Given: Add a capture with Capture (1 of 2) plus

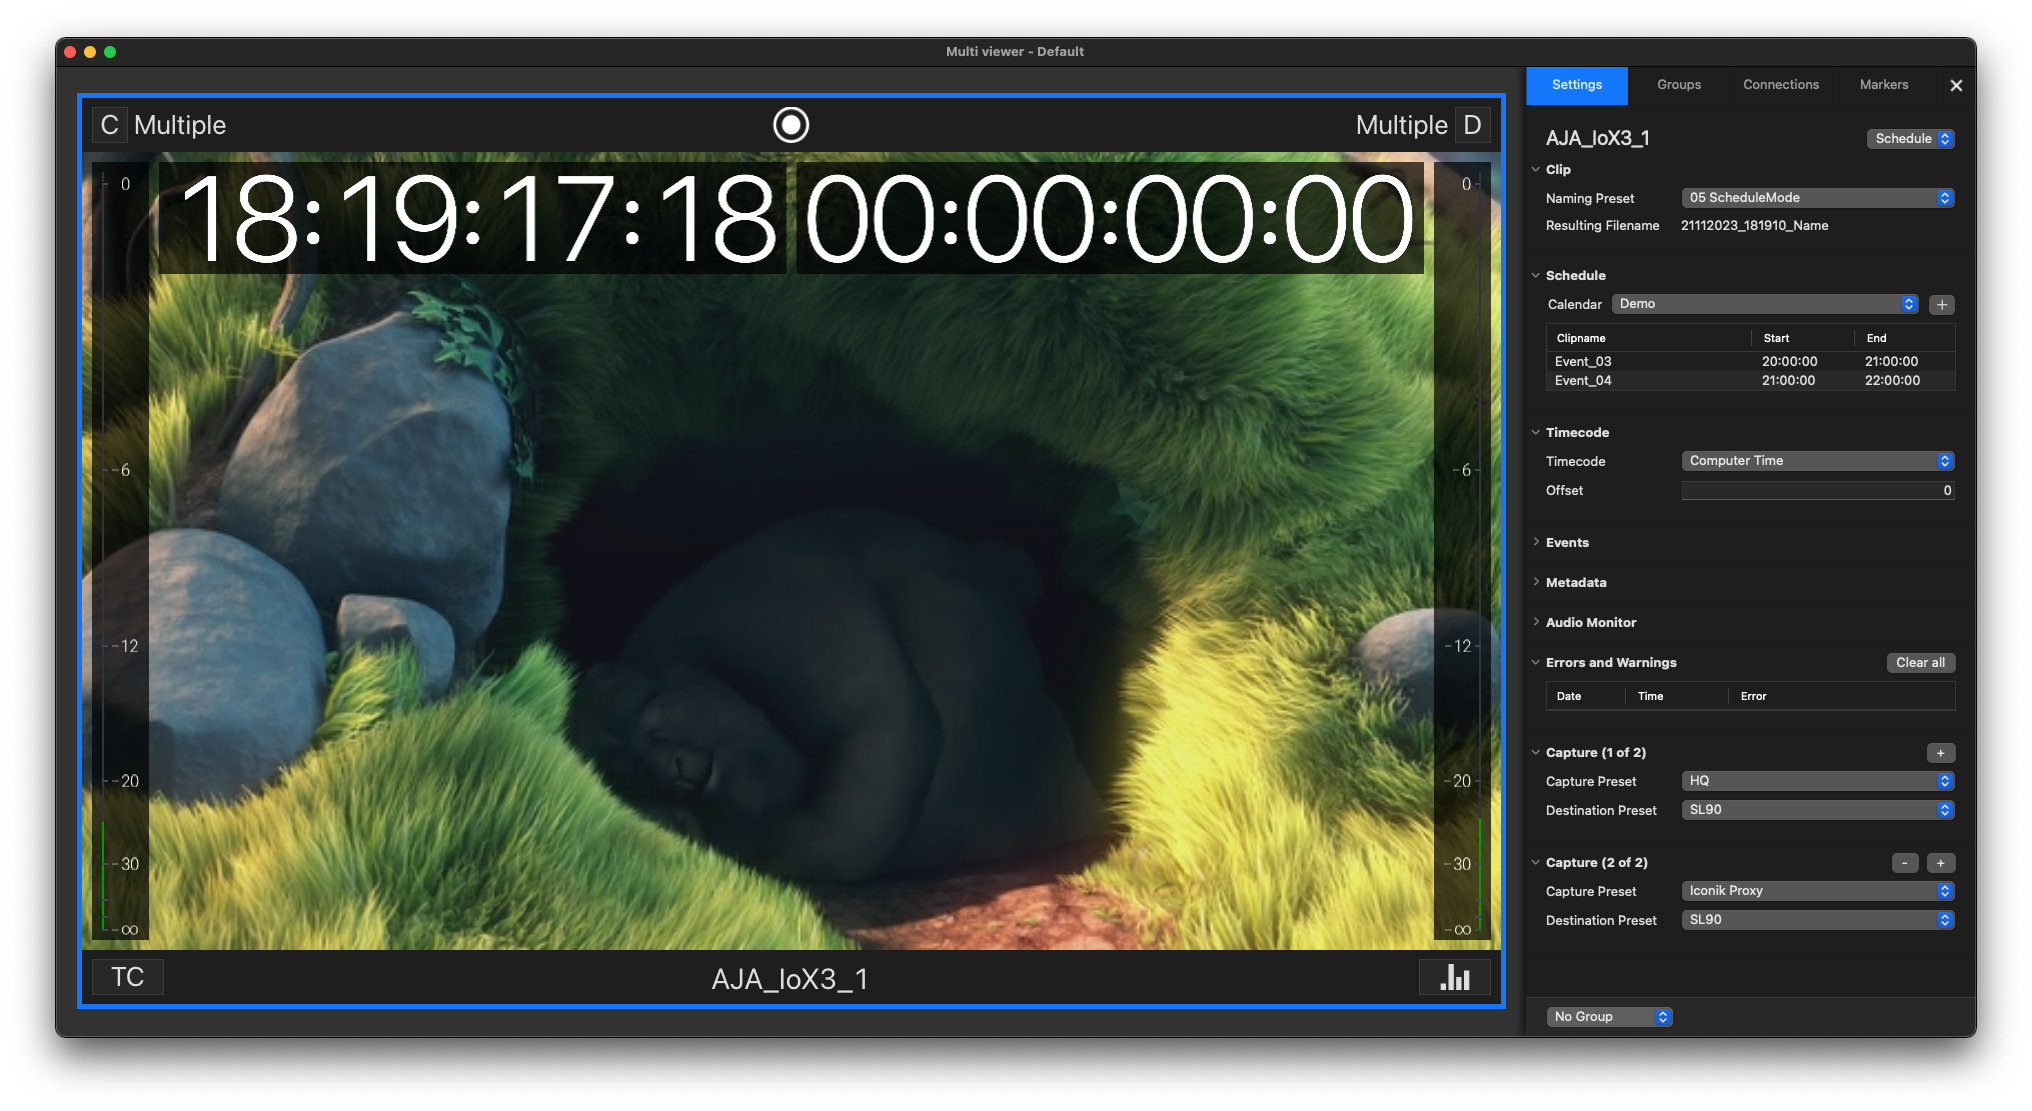Looking at the screenshot, I should [1940, 753].
